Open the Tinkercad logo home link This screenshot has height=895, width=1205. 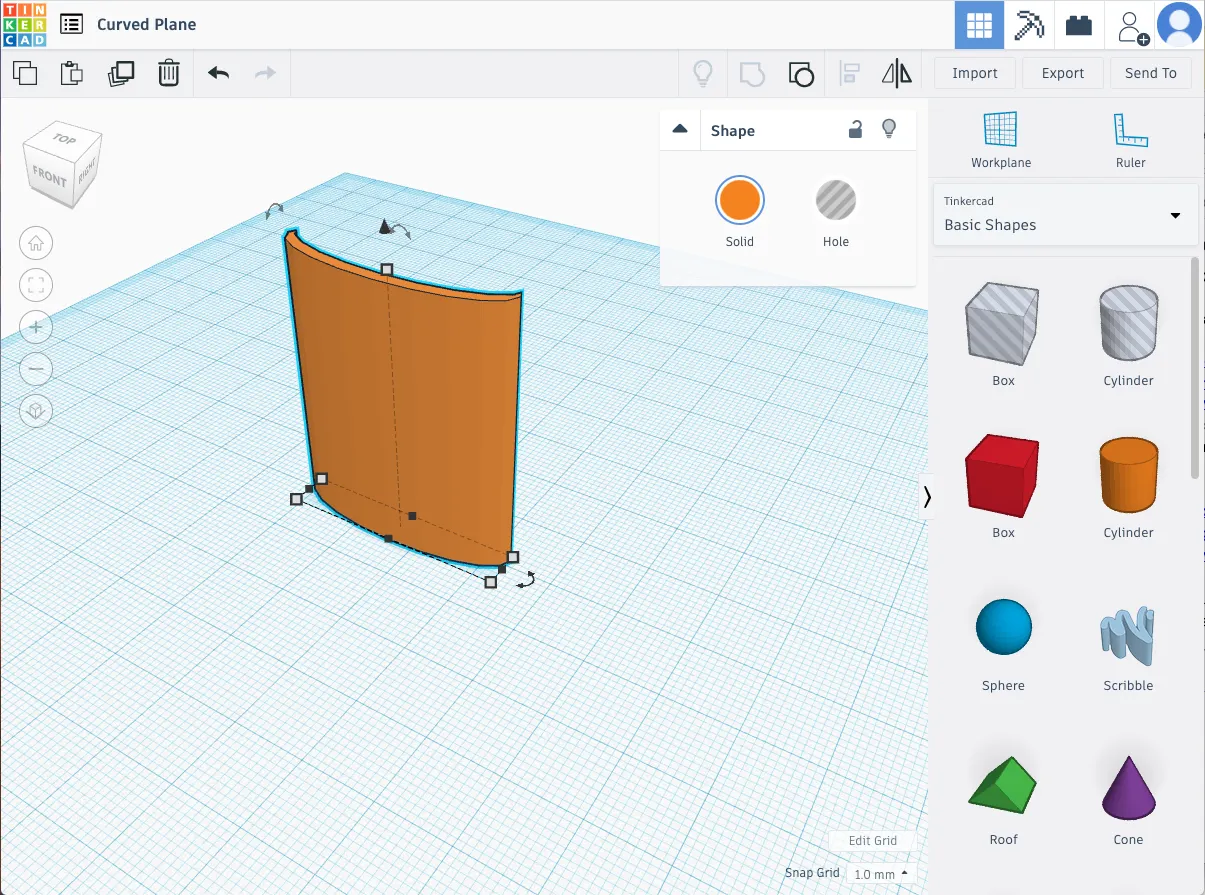(x=24, y=24)
